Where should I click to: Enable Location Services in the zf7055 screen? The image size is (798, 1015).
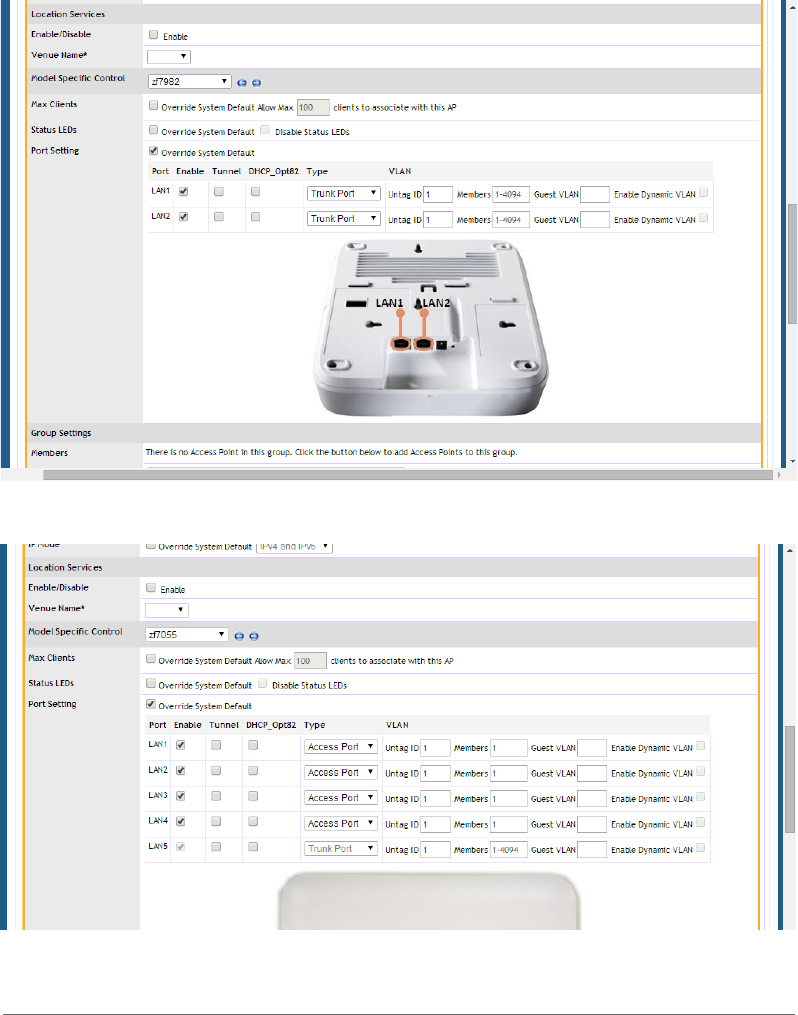[151, 588]
